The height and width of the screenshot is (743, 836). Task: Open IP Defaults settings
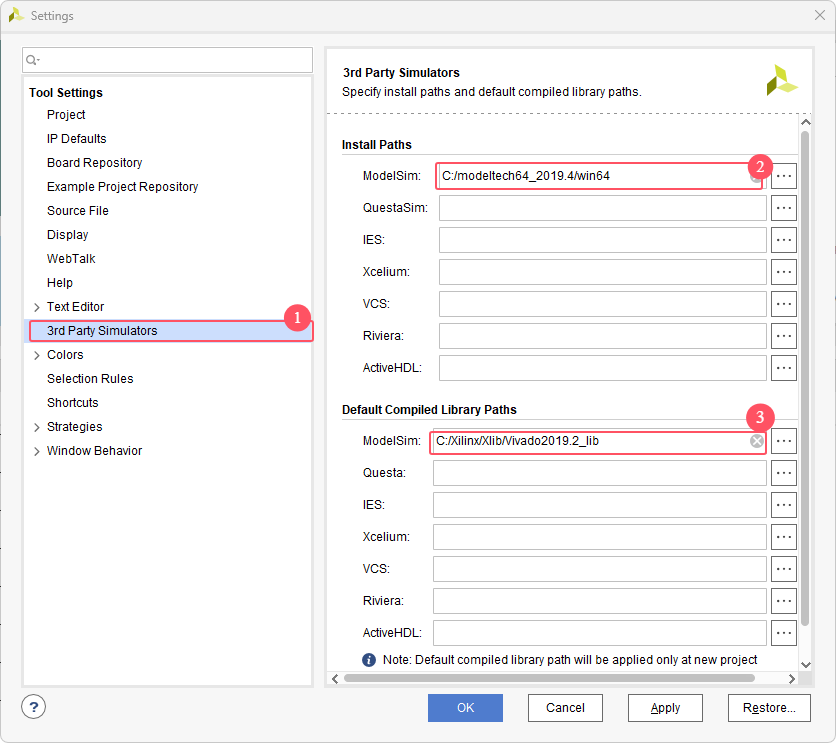[77, 139]
